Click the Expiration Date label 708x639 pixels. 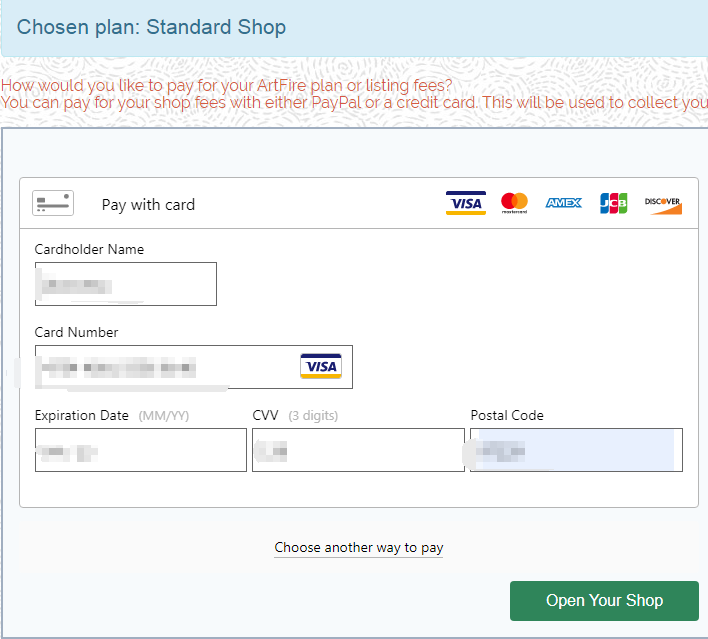[81, 415]
